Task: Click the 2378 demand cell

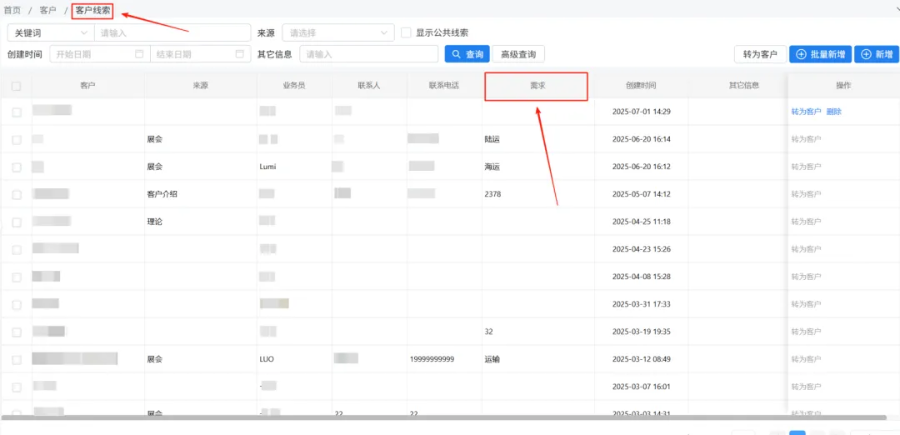Action: tap(492, 195)
